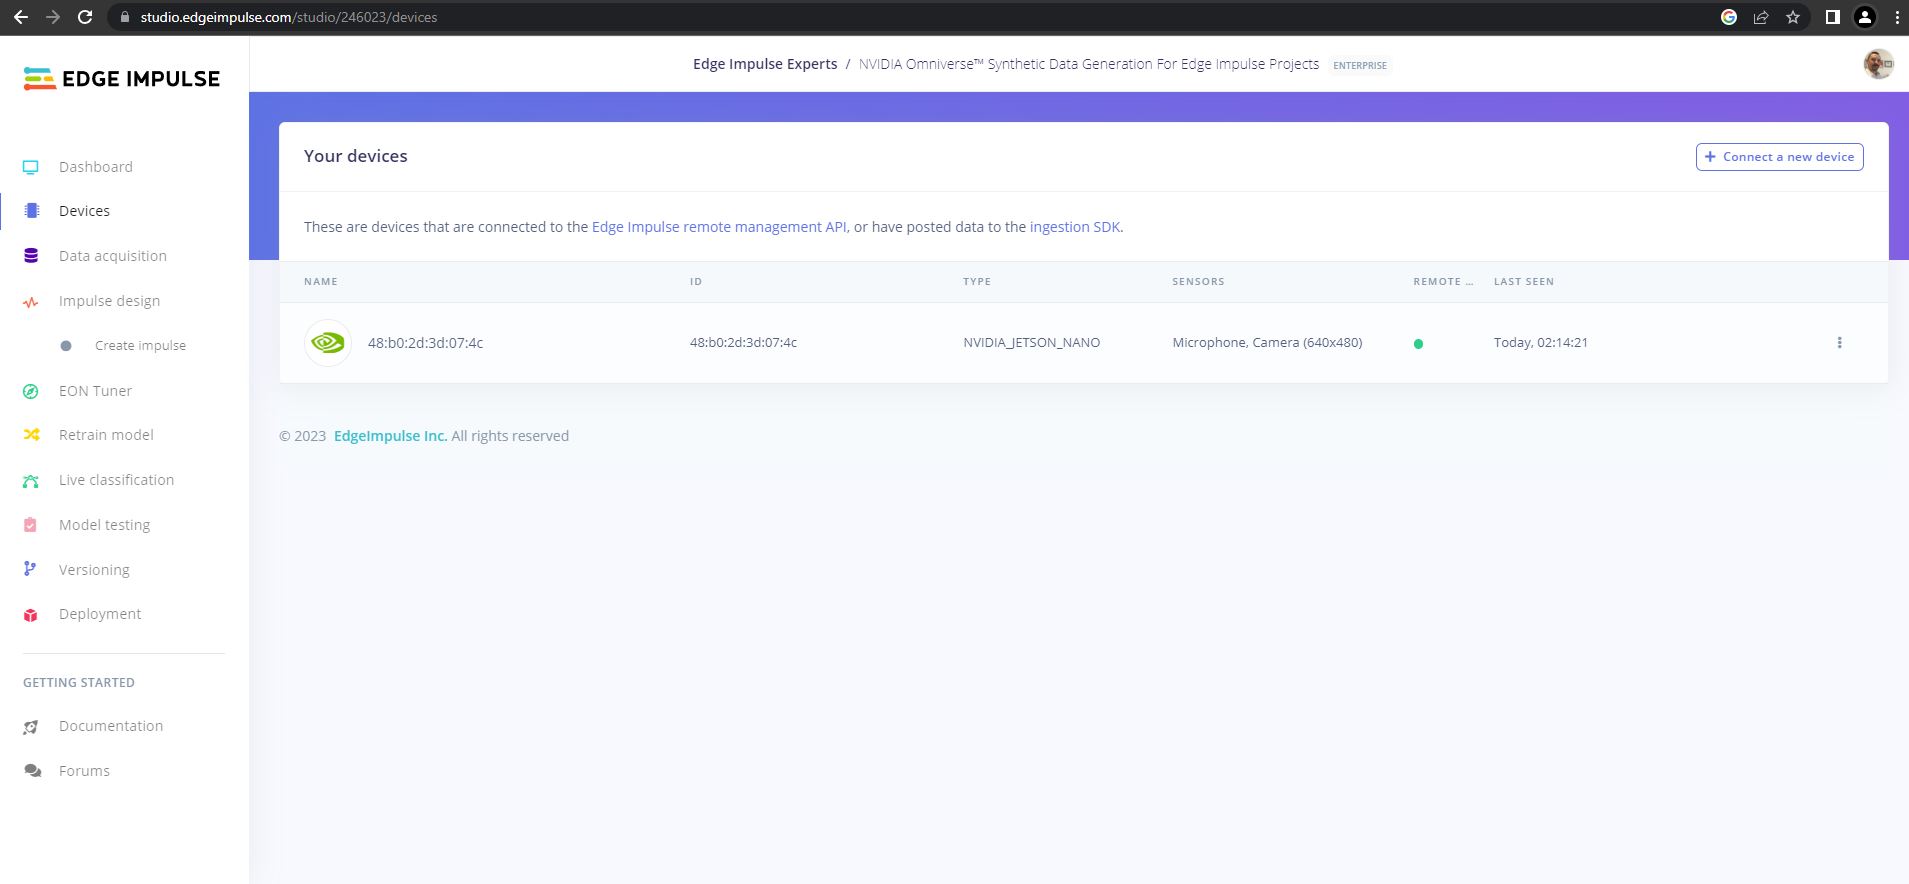Open the user profile avatar
The image size is (1909, 884).
(x=1878, y=64)
